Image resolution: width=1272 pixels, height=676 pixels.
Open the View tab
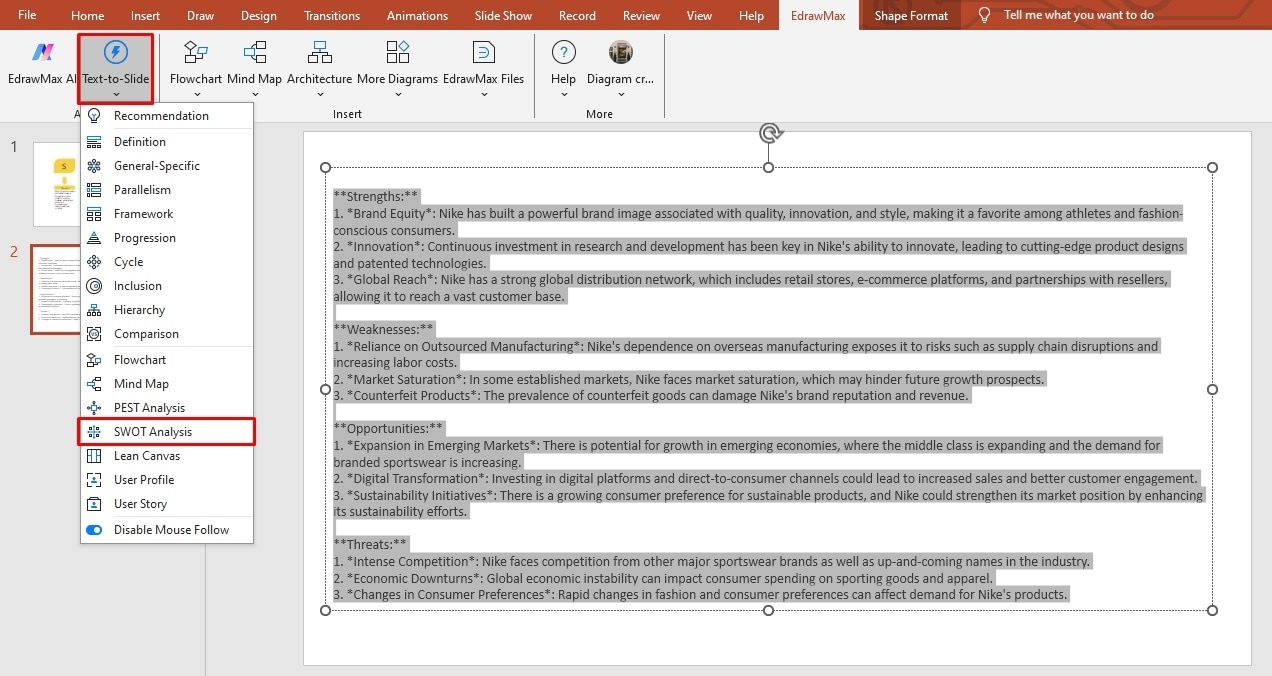click(x=699, y=16)
